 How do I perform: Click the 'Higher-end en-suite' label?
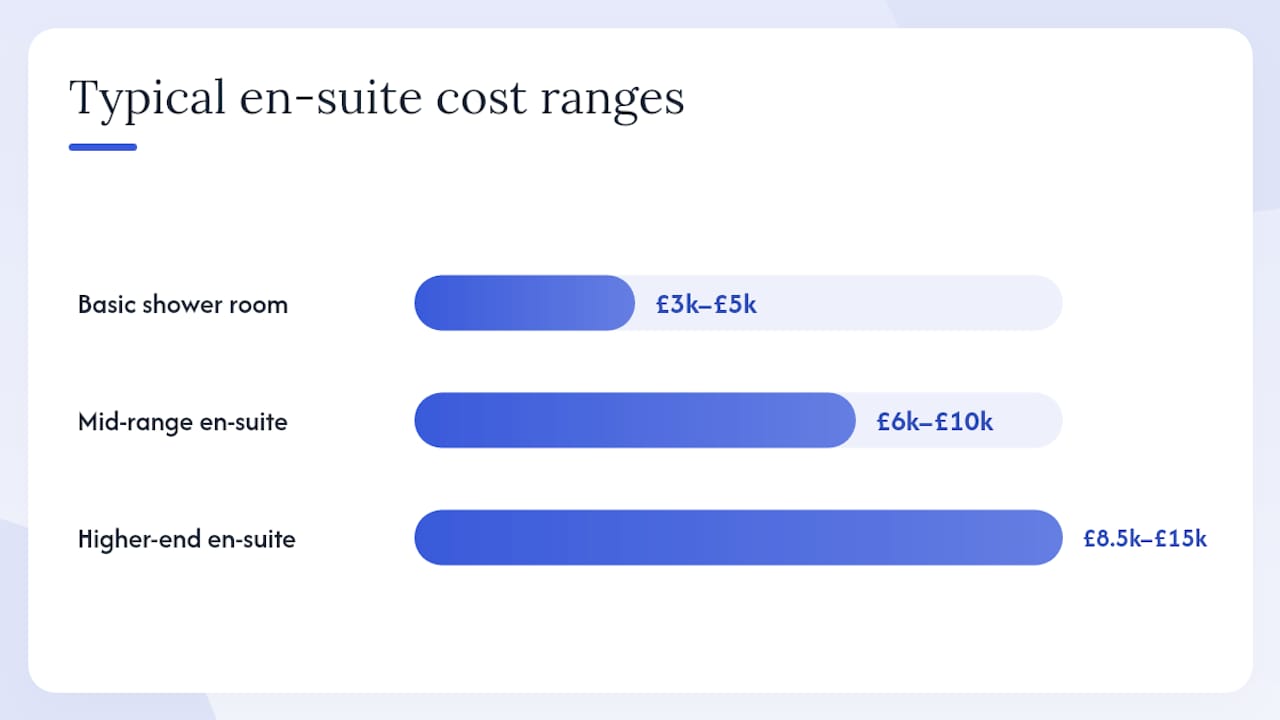(187, 540)
